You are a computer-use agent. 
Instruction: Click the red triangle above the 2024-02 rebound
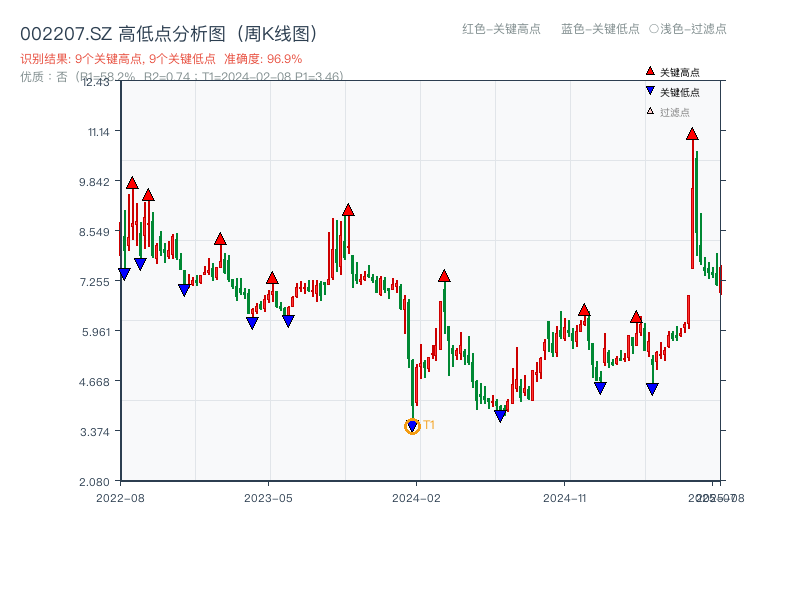pos(444,276)
